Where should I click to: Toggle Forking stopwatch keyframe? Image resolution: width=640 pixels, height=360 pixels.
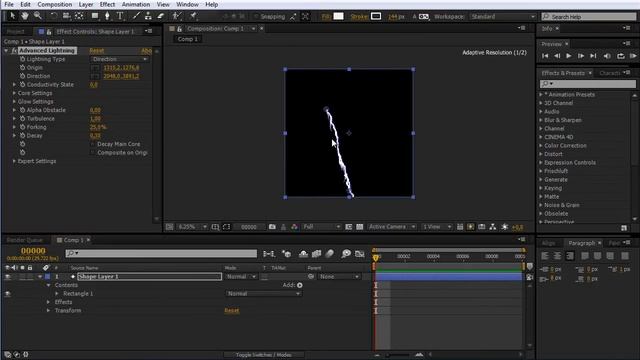point(22,127)
